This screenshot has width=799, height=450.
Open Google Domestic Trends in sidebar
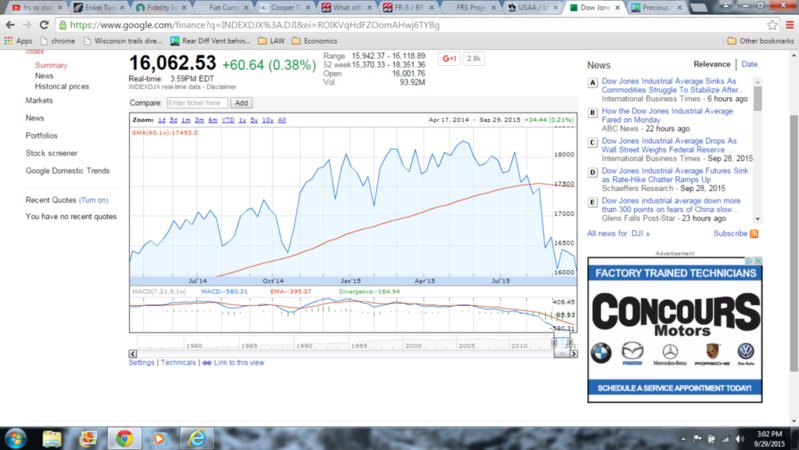pyautogui.click(x=67, y=171)
